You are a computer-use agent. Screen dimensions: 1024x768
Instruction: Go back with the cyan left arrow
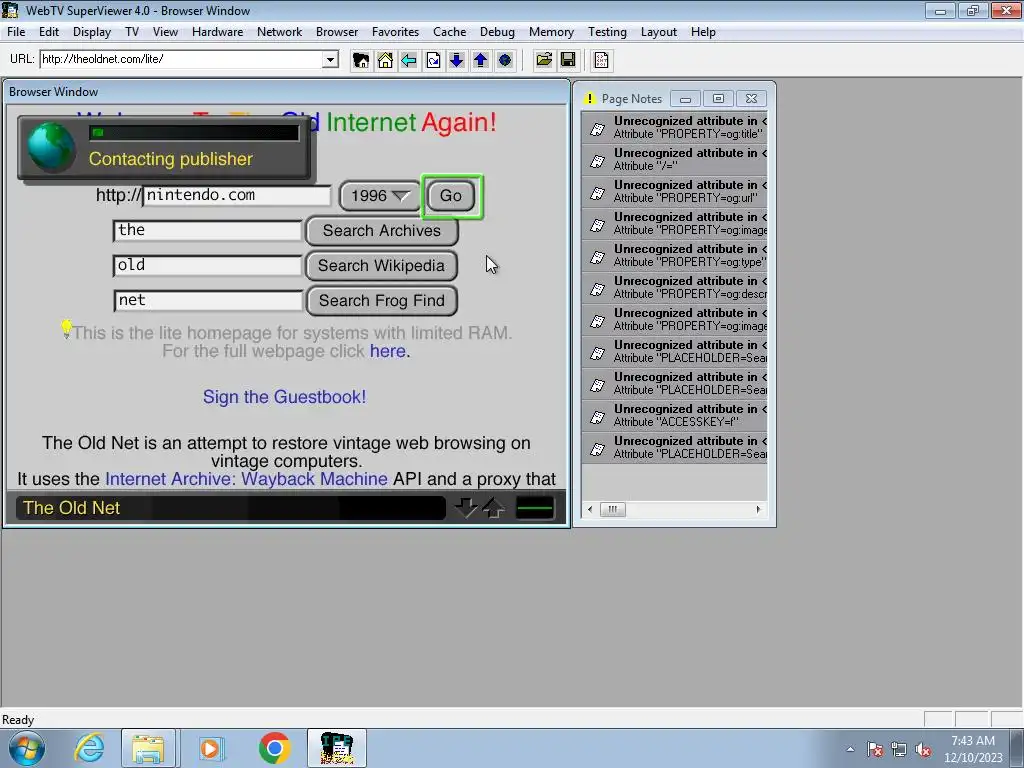pos(409,61)
